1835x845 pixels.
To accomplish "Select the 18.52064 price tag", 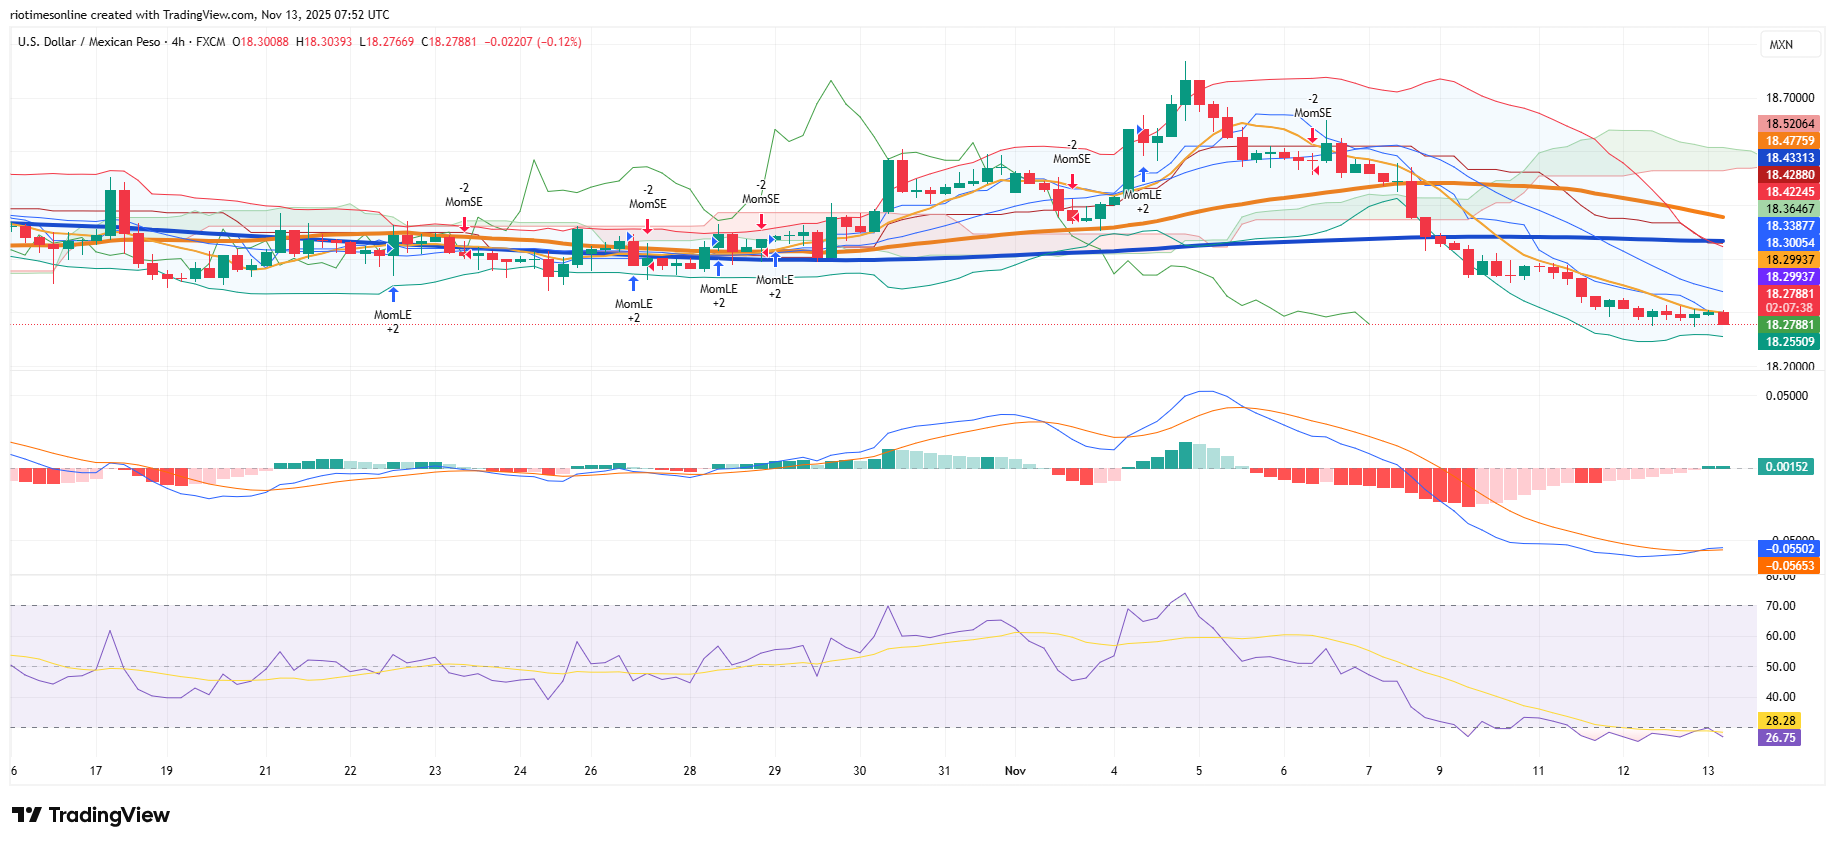I will pos(1790,124).
